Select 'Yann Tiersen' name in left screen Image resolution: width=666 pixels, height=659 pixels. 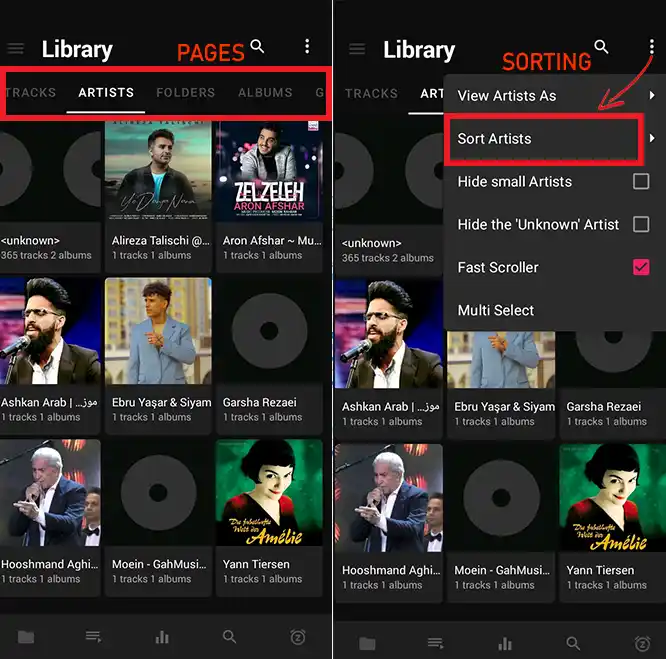tap(256, 564)
